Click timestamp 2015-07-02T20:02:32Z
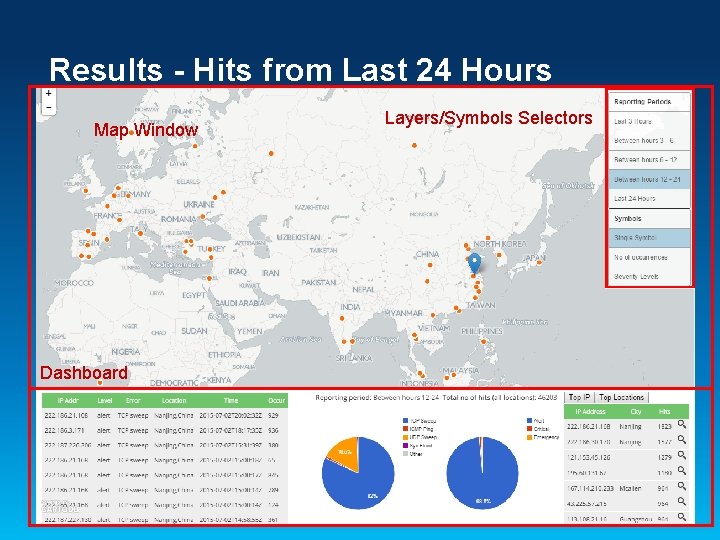The width and height of the screenshot is (720, 540). tap(231, 415)
